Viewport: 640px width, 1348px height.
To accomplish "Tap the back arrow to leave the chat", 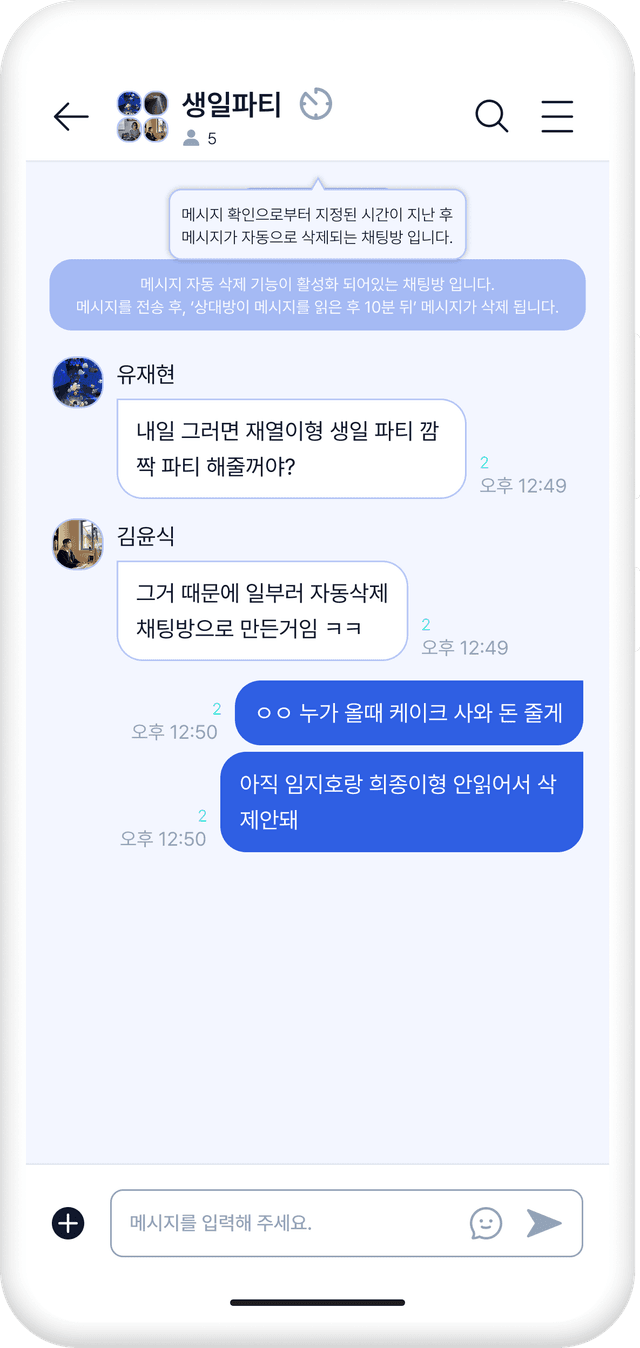I will [x=70, y=116].
